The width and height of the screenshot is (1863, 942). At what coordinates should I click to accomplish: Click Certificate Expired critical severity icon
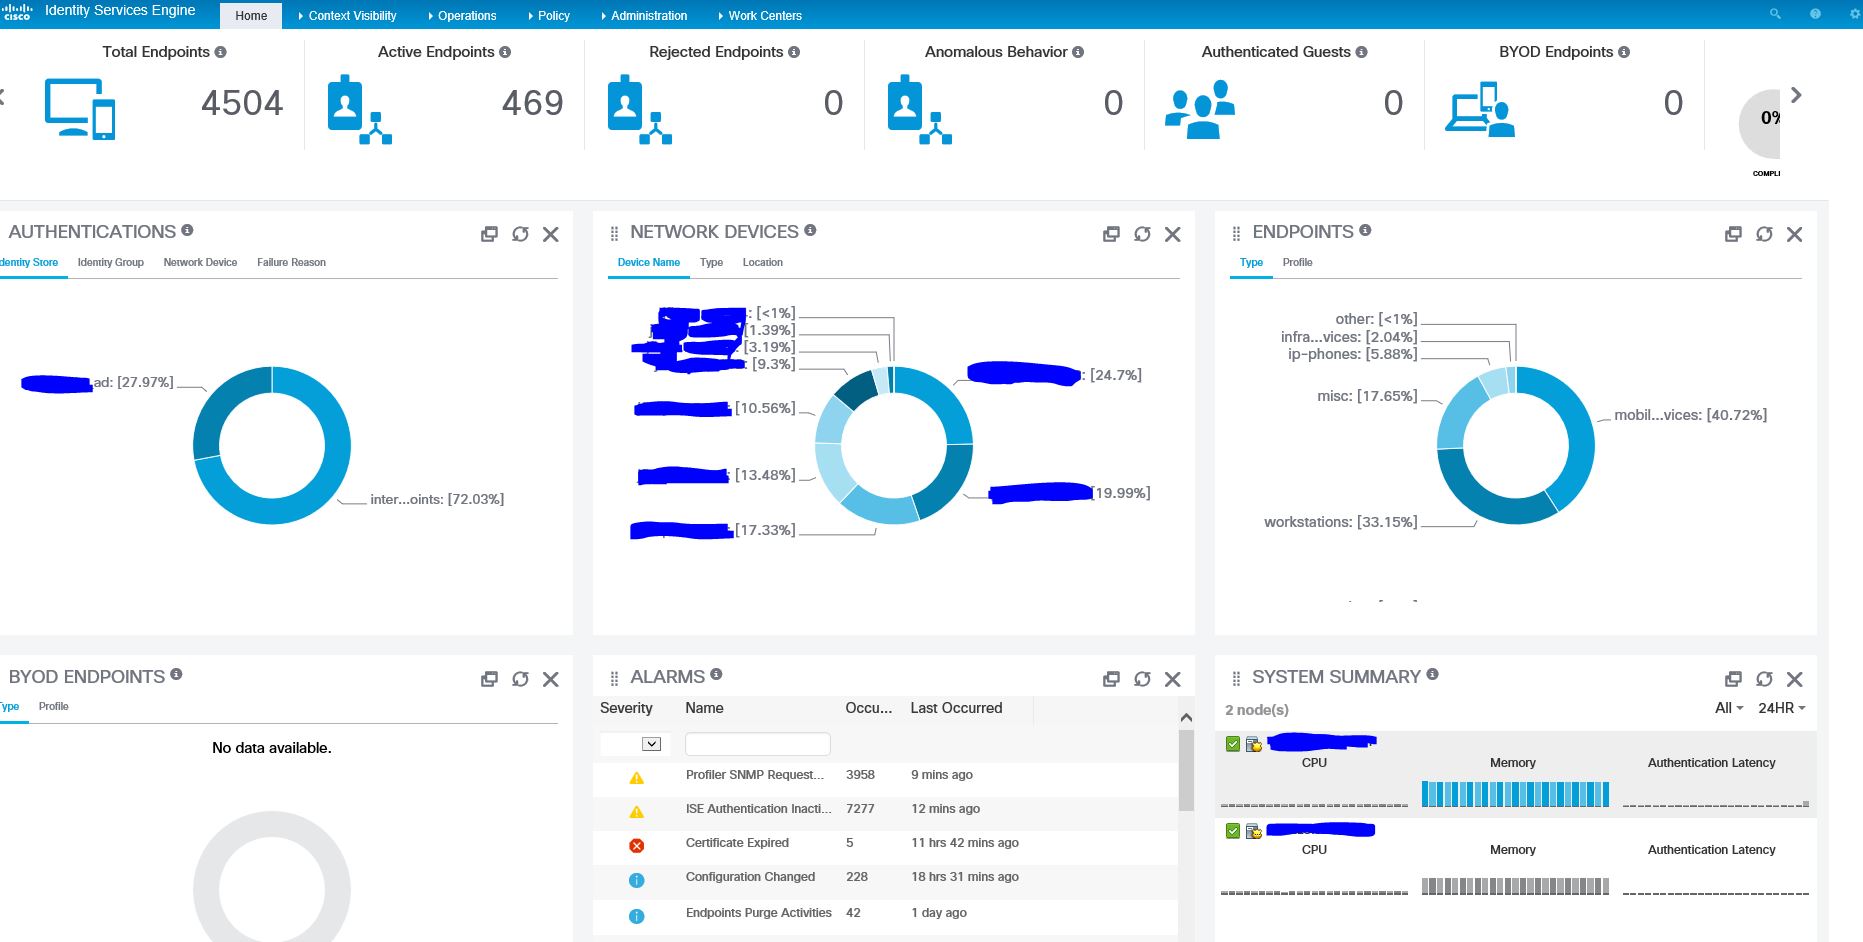[x=636, y=846]
